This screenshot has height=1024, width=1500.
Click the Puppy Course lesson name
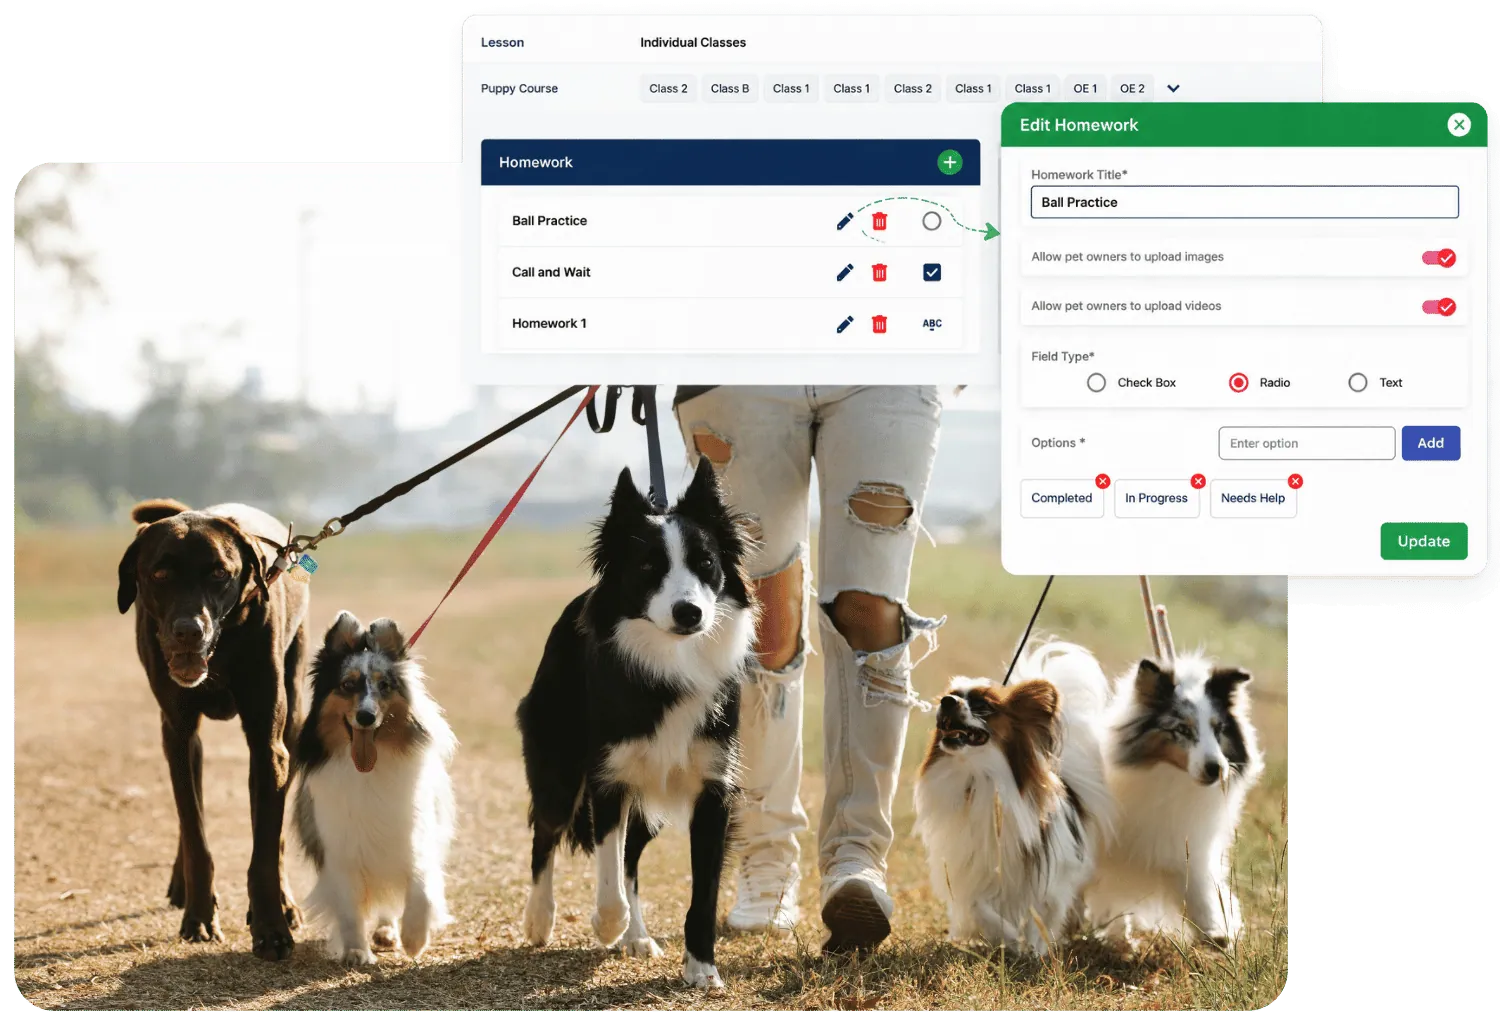[519, 89]
